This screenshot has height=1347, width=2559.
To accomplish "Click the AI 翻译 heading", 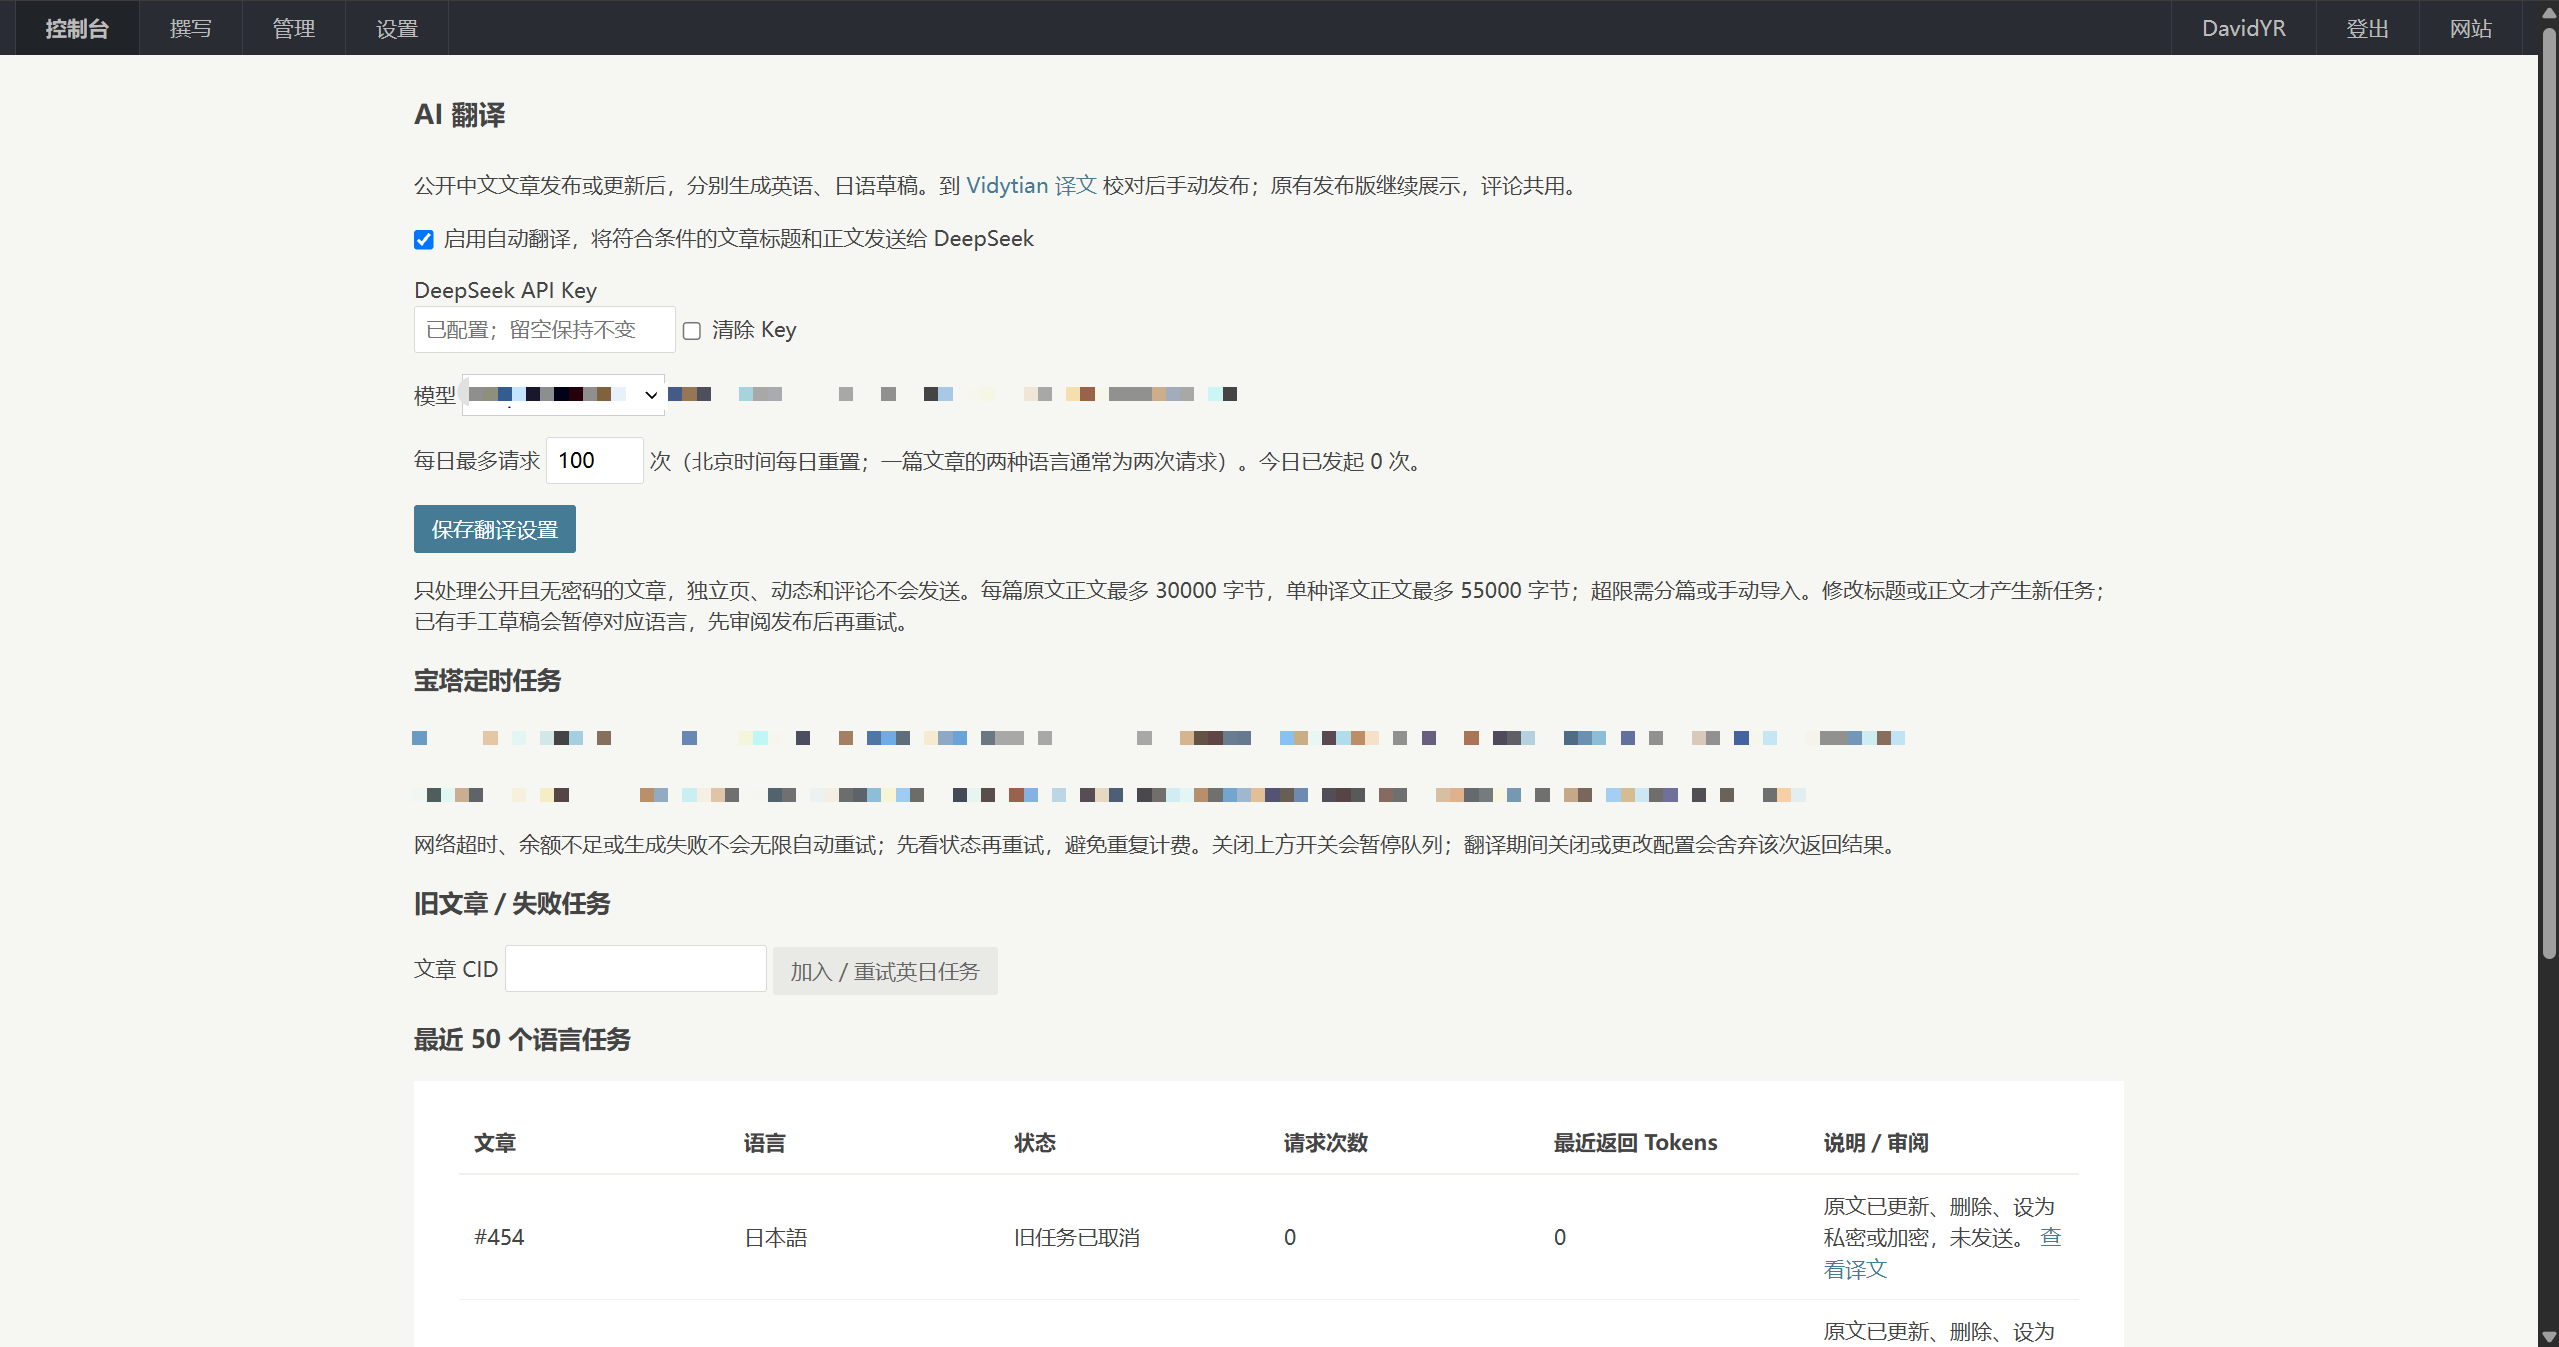I will click(x=460, y=115).
